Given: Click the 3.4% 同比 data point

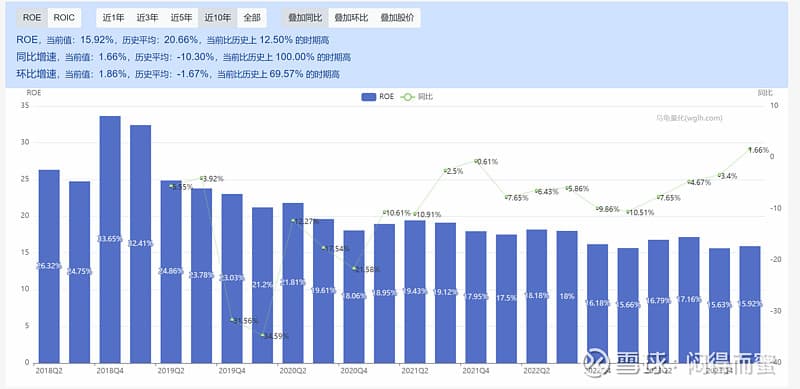Looking at the screenshot, I should (719, 175).
